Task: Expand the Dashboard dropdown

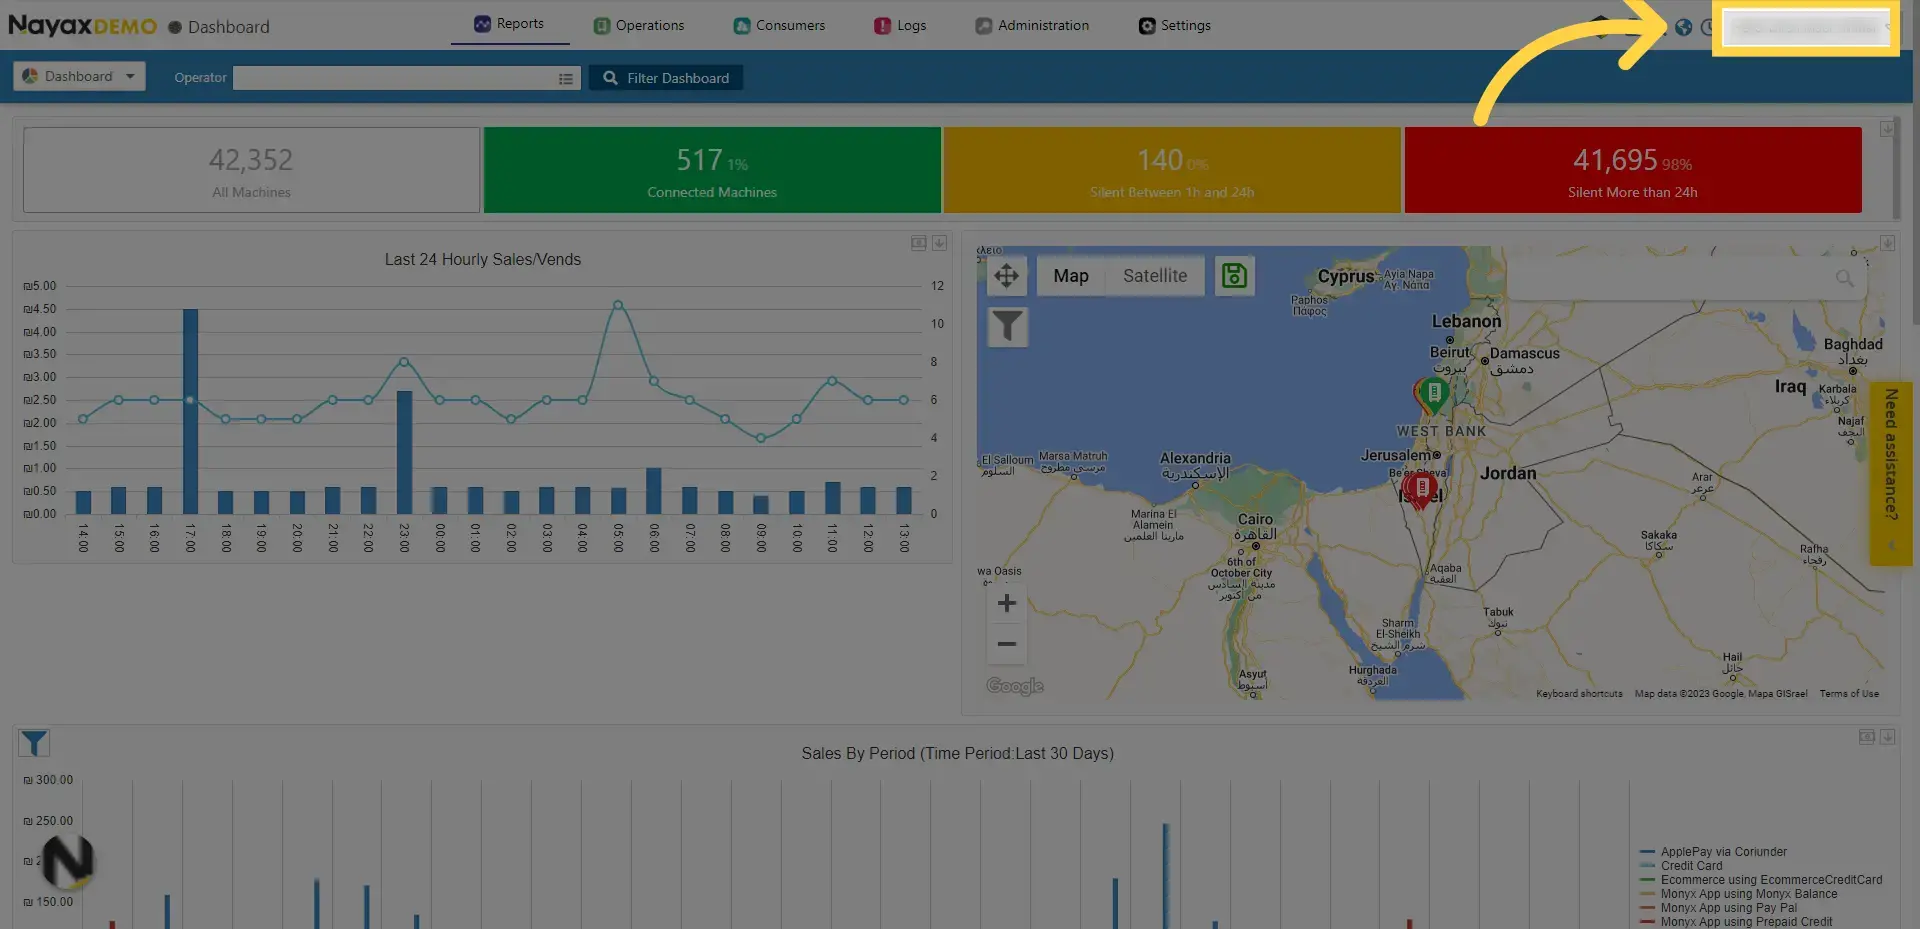Action: pos(79,77)
